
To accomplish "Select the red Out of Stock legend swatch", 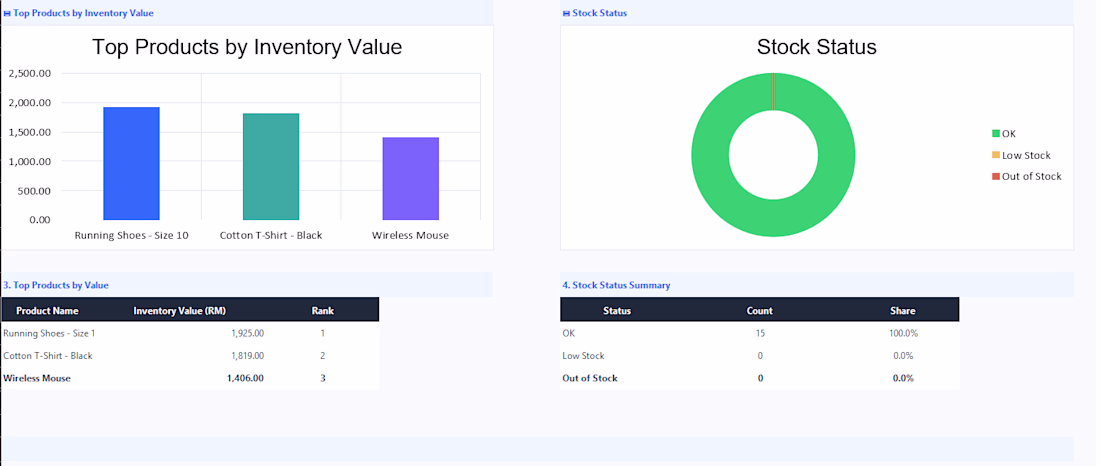I will tap(995, 177).
